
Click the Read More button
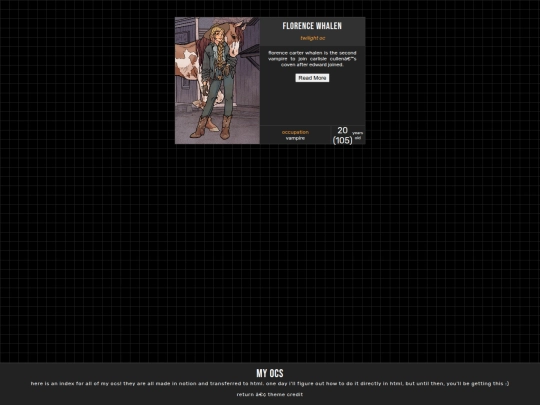[312, 78]
